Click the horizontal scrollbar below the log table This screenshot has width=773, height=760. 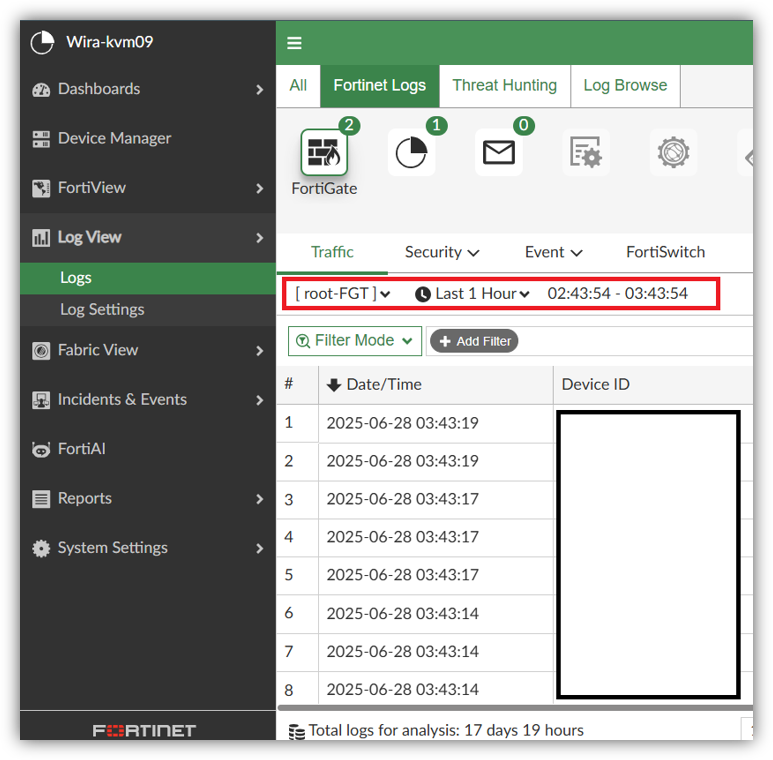pos(515,708)
